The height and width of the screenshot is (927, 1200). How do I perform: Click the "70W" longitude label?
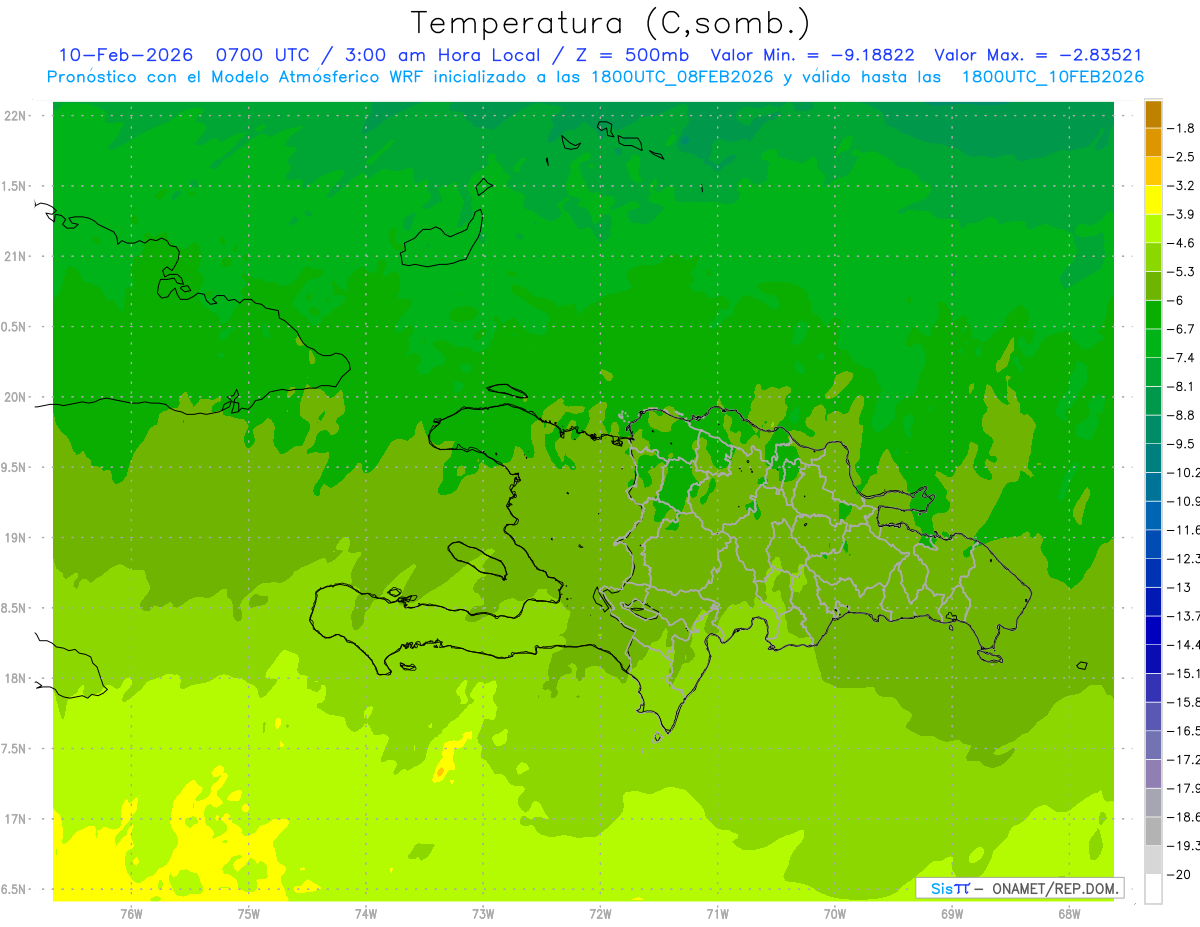point(835,913)
